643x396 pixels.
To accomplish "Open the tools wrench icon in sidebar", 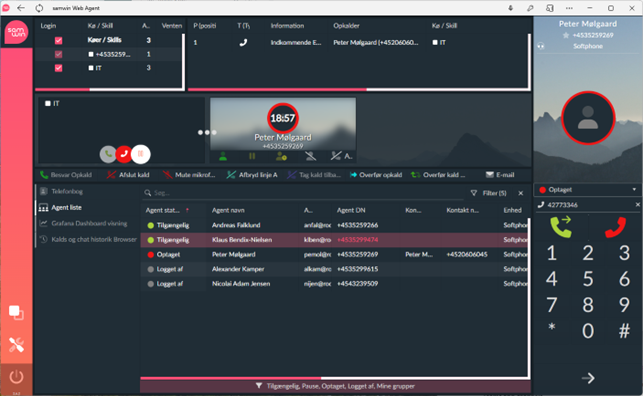I will pos(16,345).
